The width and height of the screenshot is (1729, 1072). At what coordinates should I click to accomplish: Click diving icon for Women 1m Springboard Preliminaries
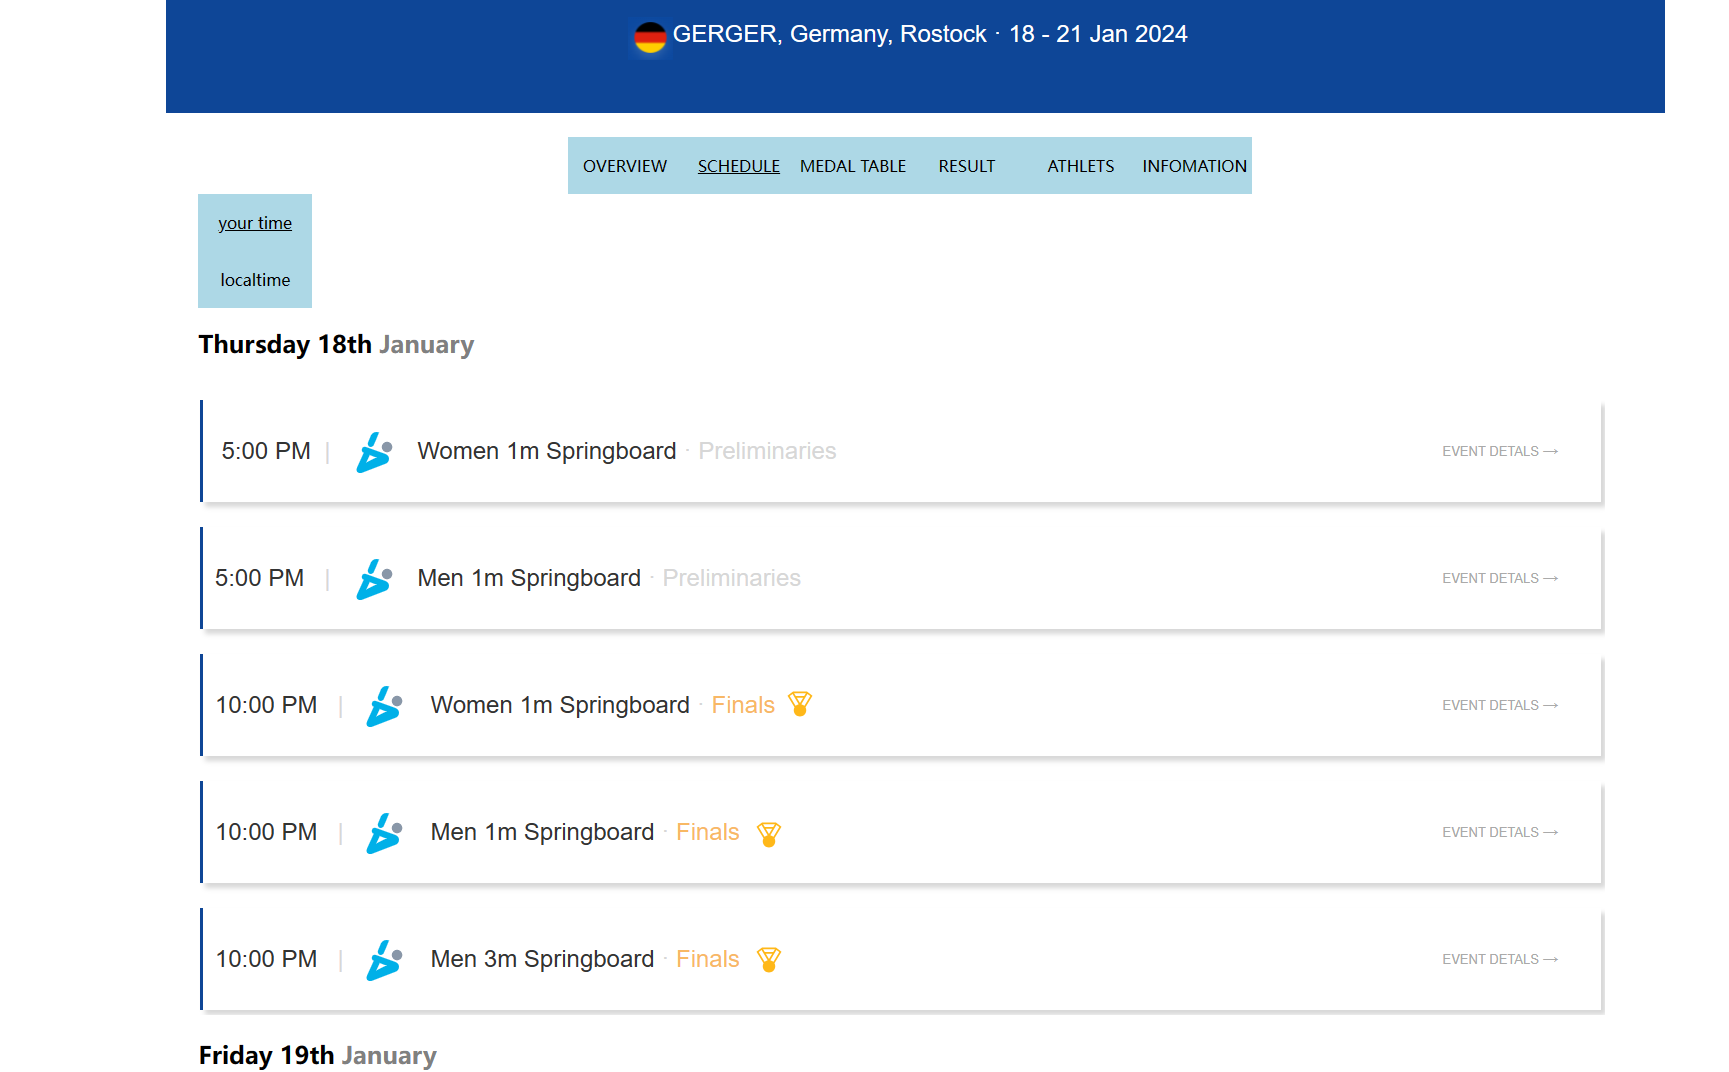coord(374,452)
